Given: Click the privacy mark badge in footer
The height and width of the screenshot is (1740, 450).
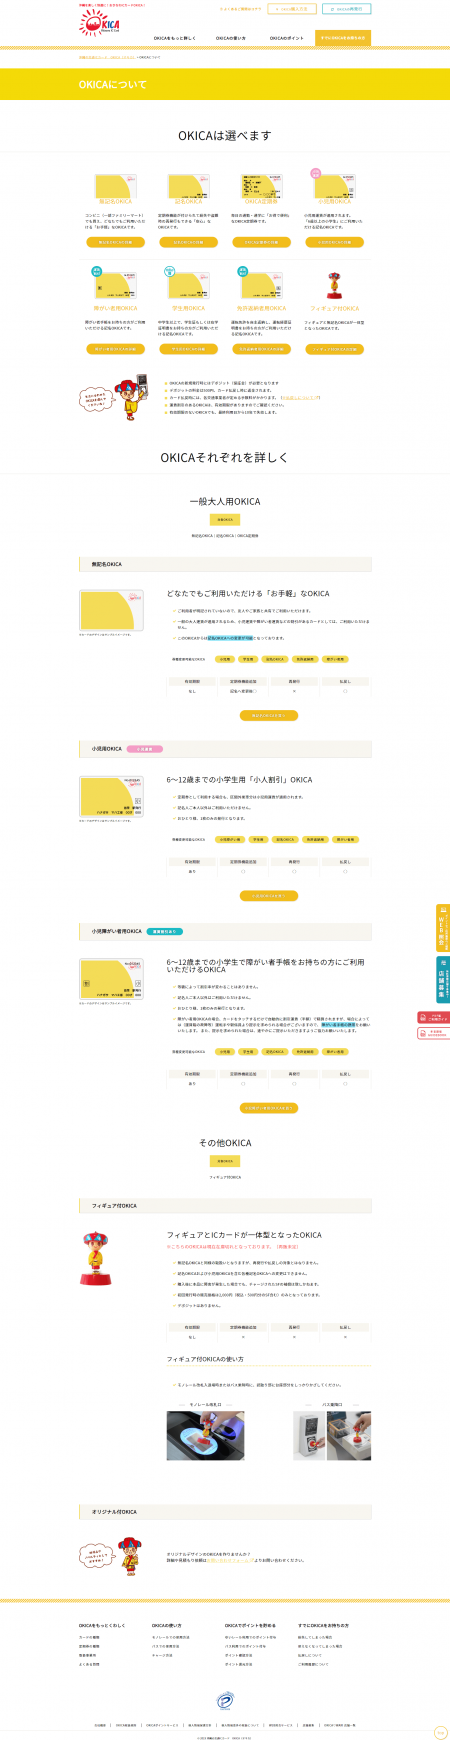Looking at the screenshot, I should [225, 1699].
